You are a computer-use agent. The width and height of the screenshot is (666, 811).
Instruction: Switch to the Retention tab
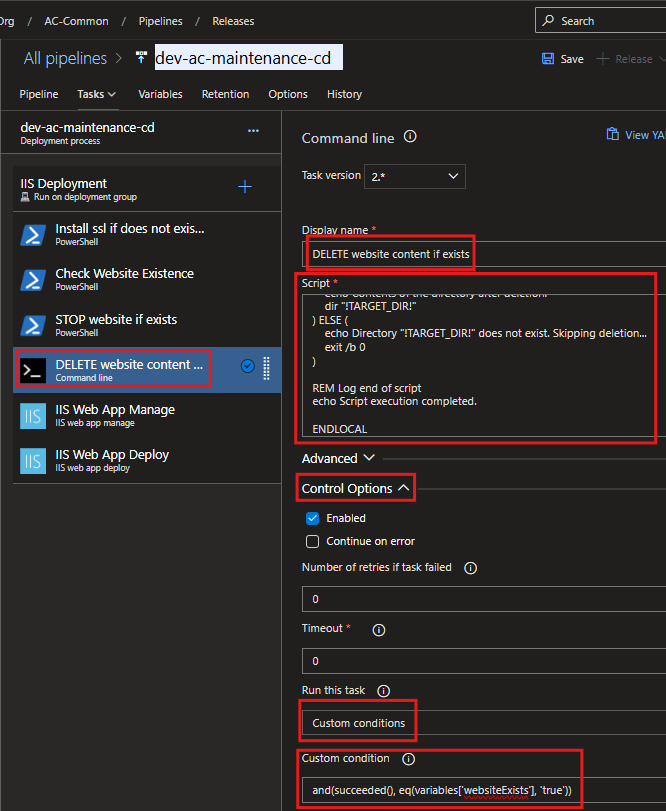(225, 94)
